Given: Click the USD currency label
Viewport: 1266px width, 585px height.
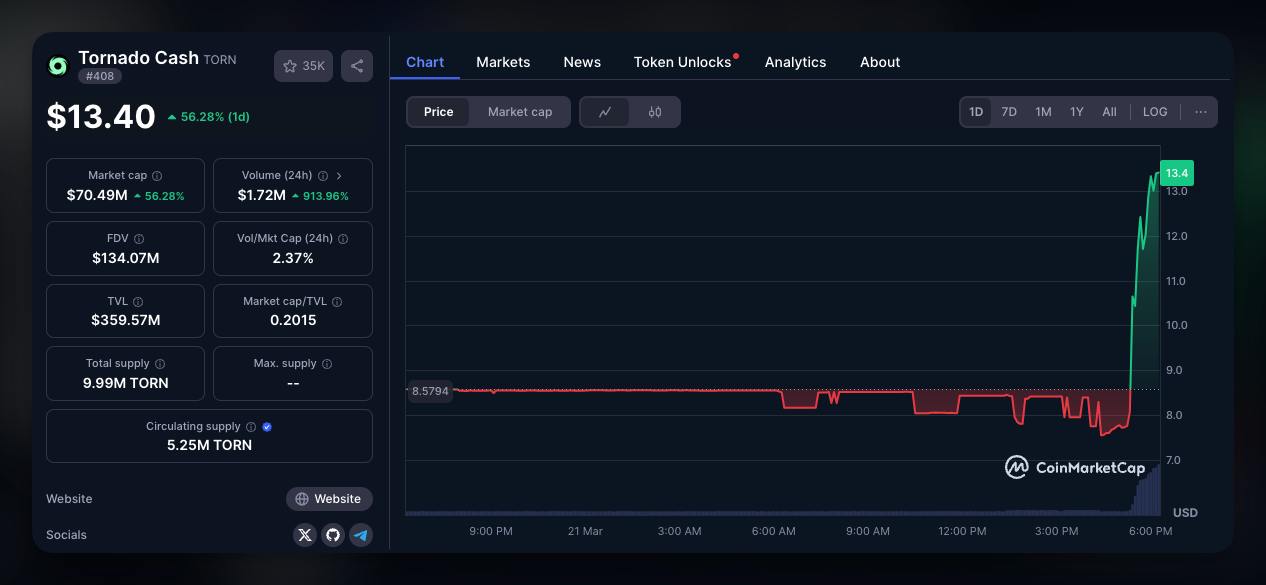Looking at the screenshot, I should [1185, 512].
